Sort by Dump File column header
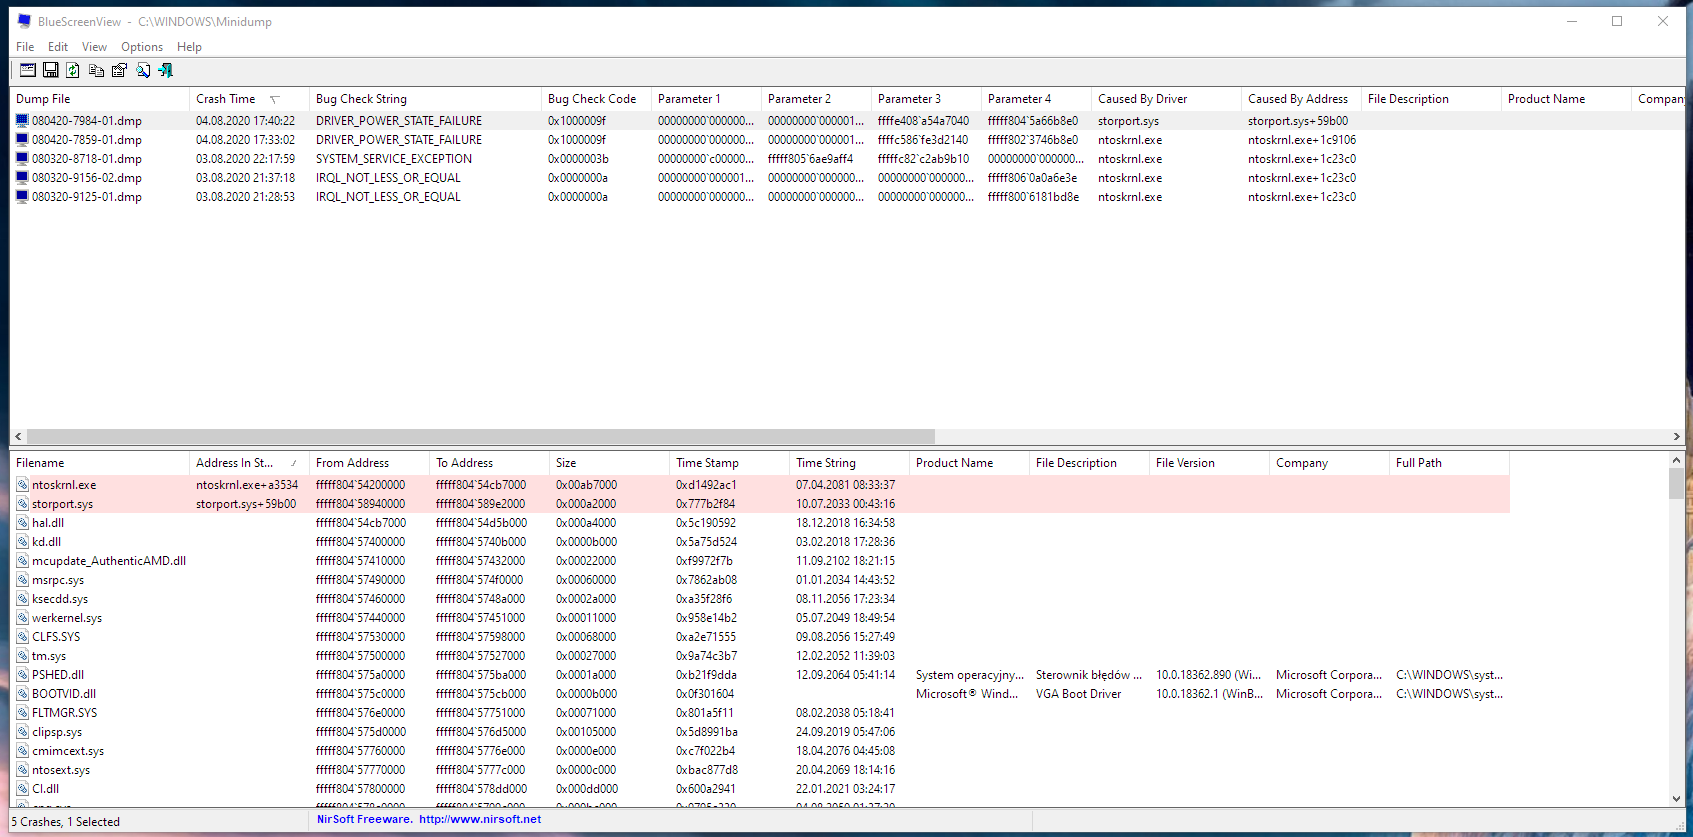Viewport: 1693px width, 837px height. [x=99, y=99]
